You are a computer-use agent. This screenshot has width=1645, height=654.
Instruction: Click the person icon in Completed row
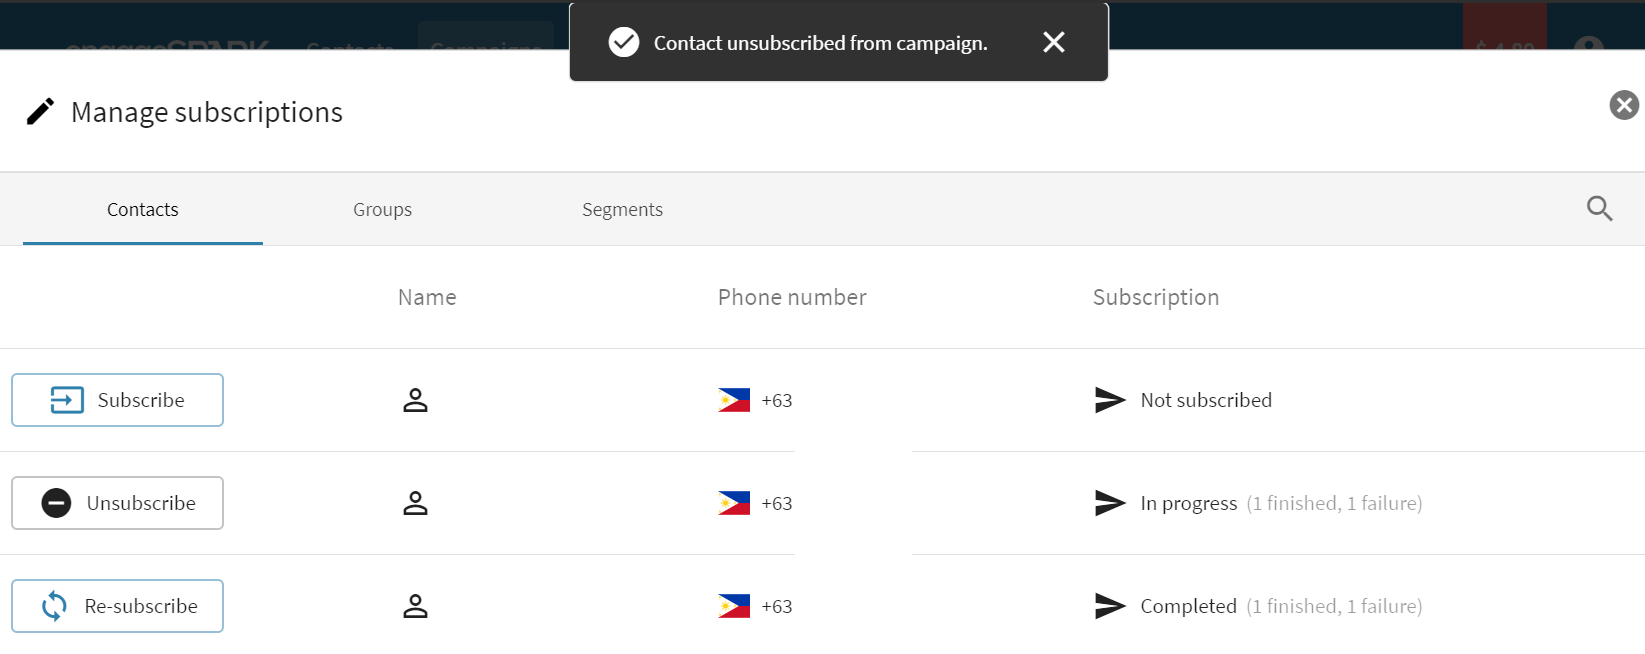(x=415, y=606)
